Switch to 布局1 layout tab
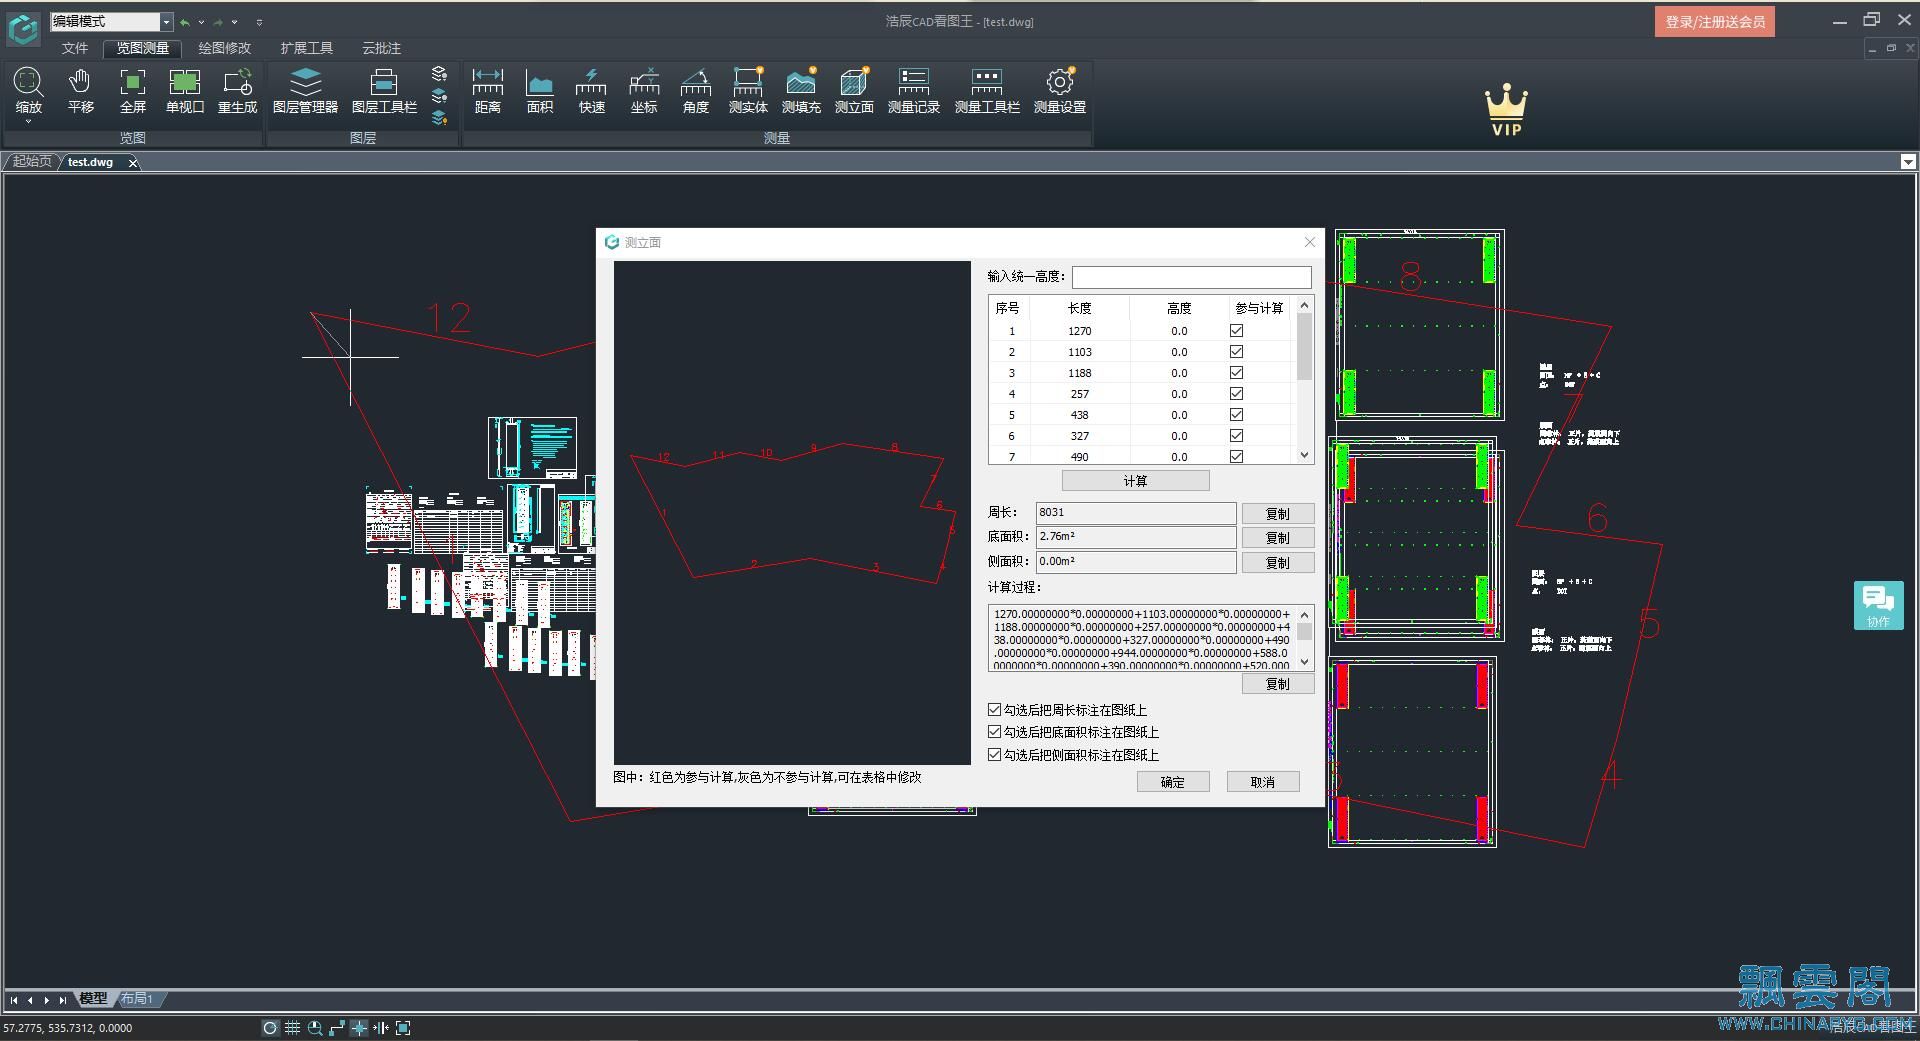Screen dimensions: 1920x1041 pos(137,998)
